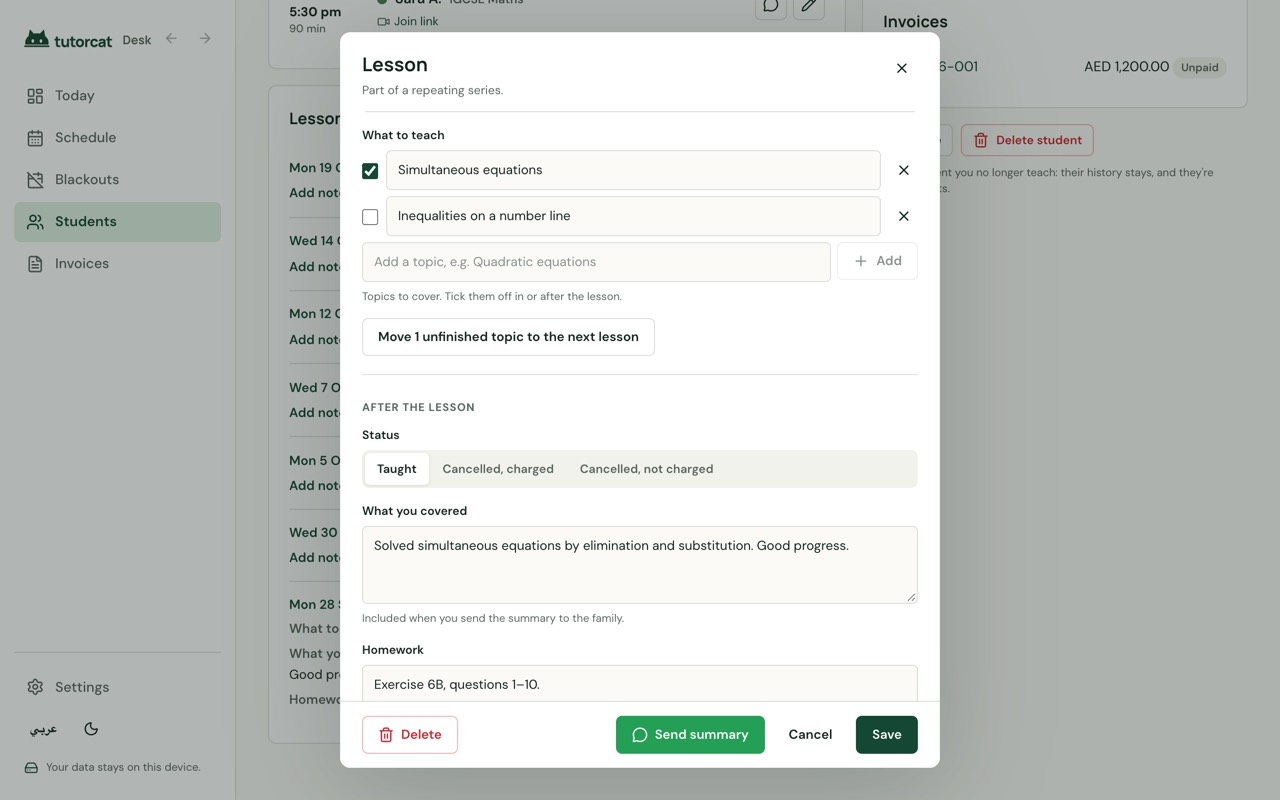The image size is (1280, 800).
Task: Open Schedule in the sidebar
Action: pos(117,138)
